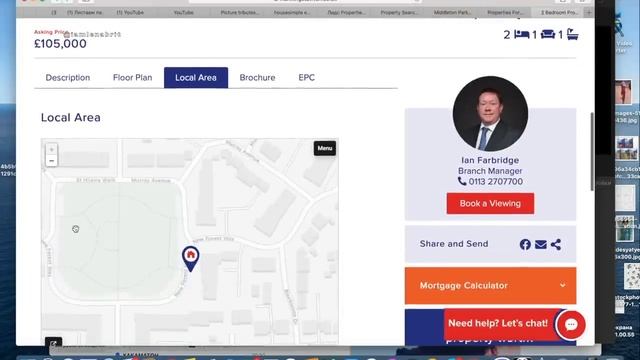Screen dimensions: 640x360
Task: Click the phone icon beside 0113 2707700
Action: pyautogui.click(x=462, y=181)
